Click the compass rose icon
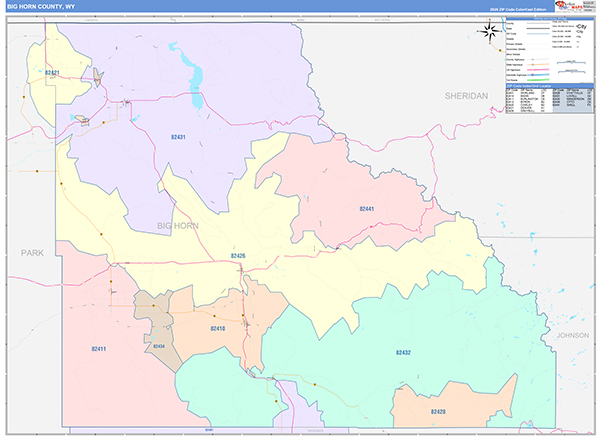600x436 pixels. point(489,31)
